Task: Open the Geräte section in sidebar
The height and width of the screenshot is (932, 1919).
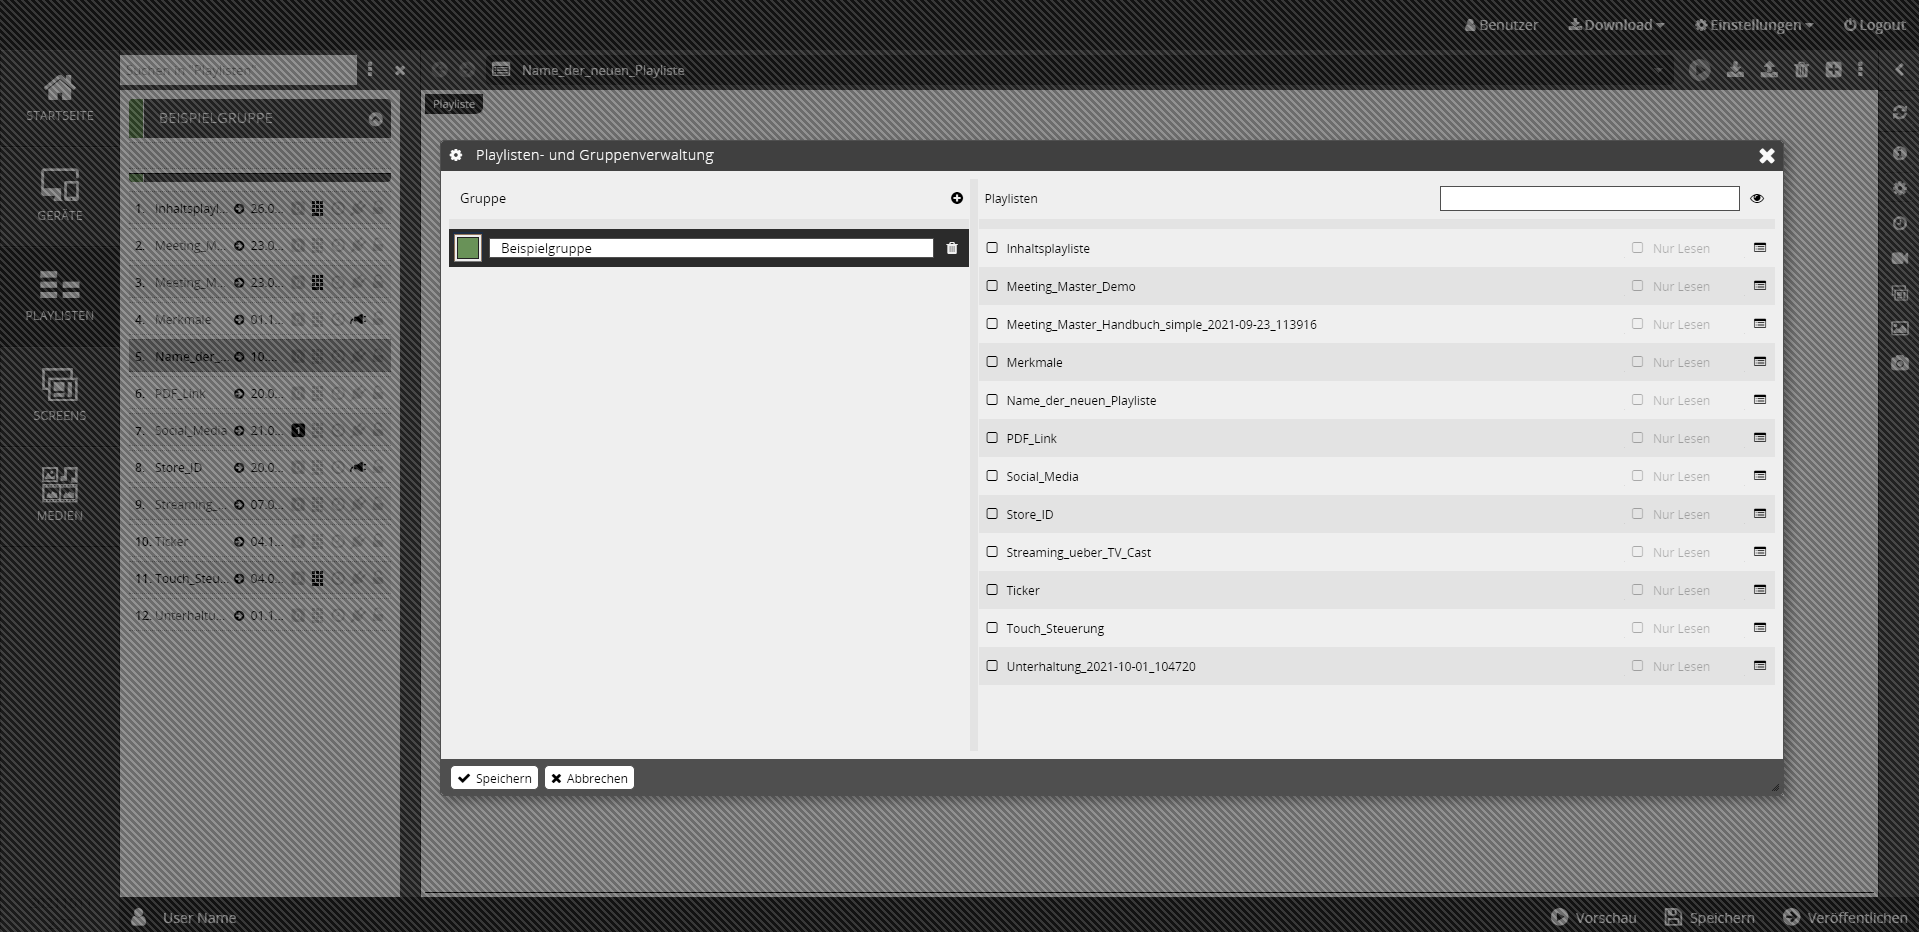Action: point(60,195)
